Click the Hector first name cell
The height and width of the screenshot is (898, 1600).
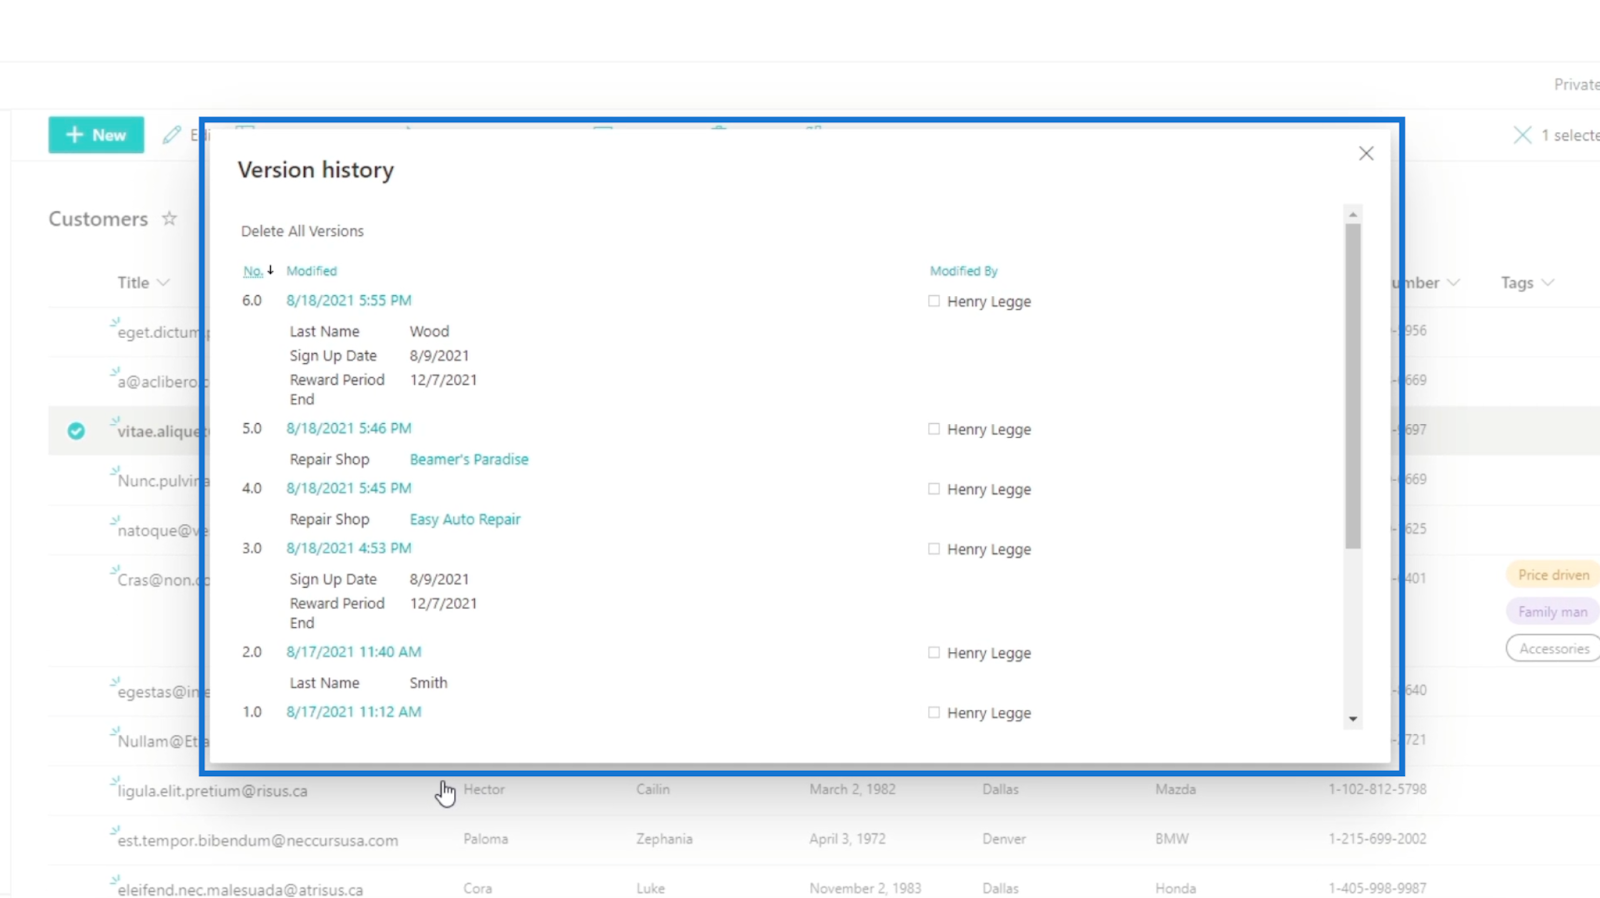pyautogui.click(x=484, y=789)
